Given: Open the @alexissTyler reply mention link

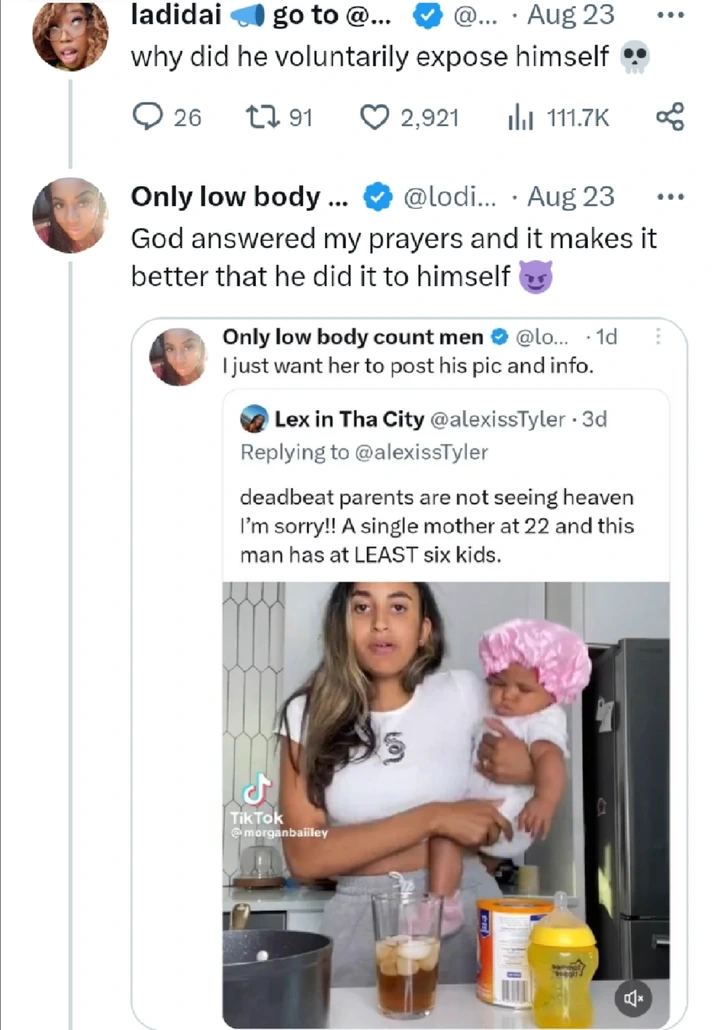Looking at the screenshot, I should coord(421,452).
